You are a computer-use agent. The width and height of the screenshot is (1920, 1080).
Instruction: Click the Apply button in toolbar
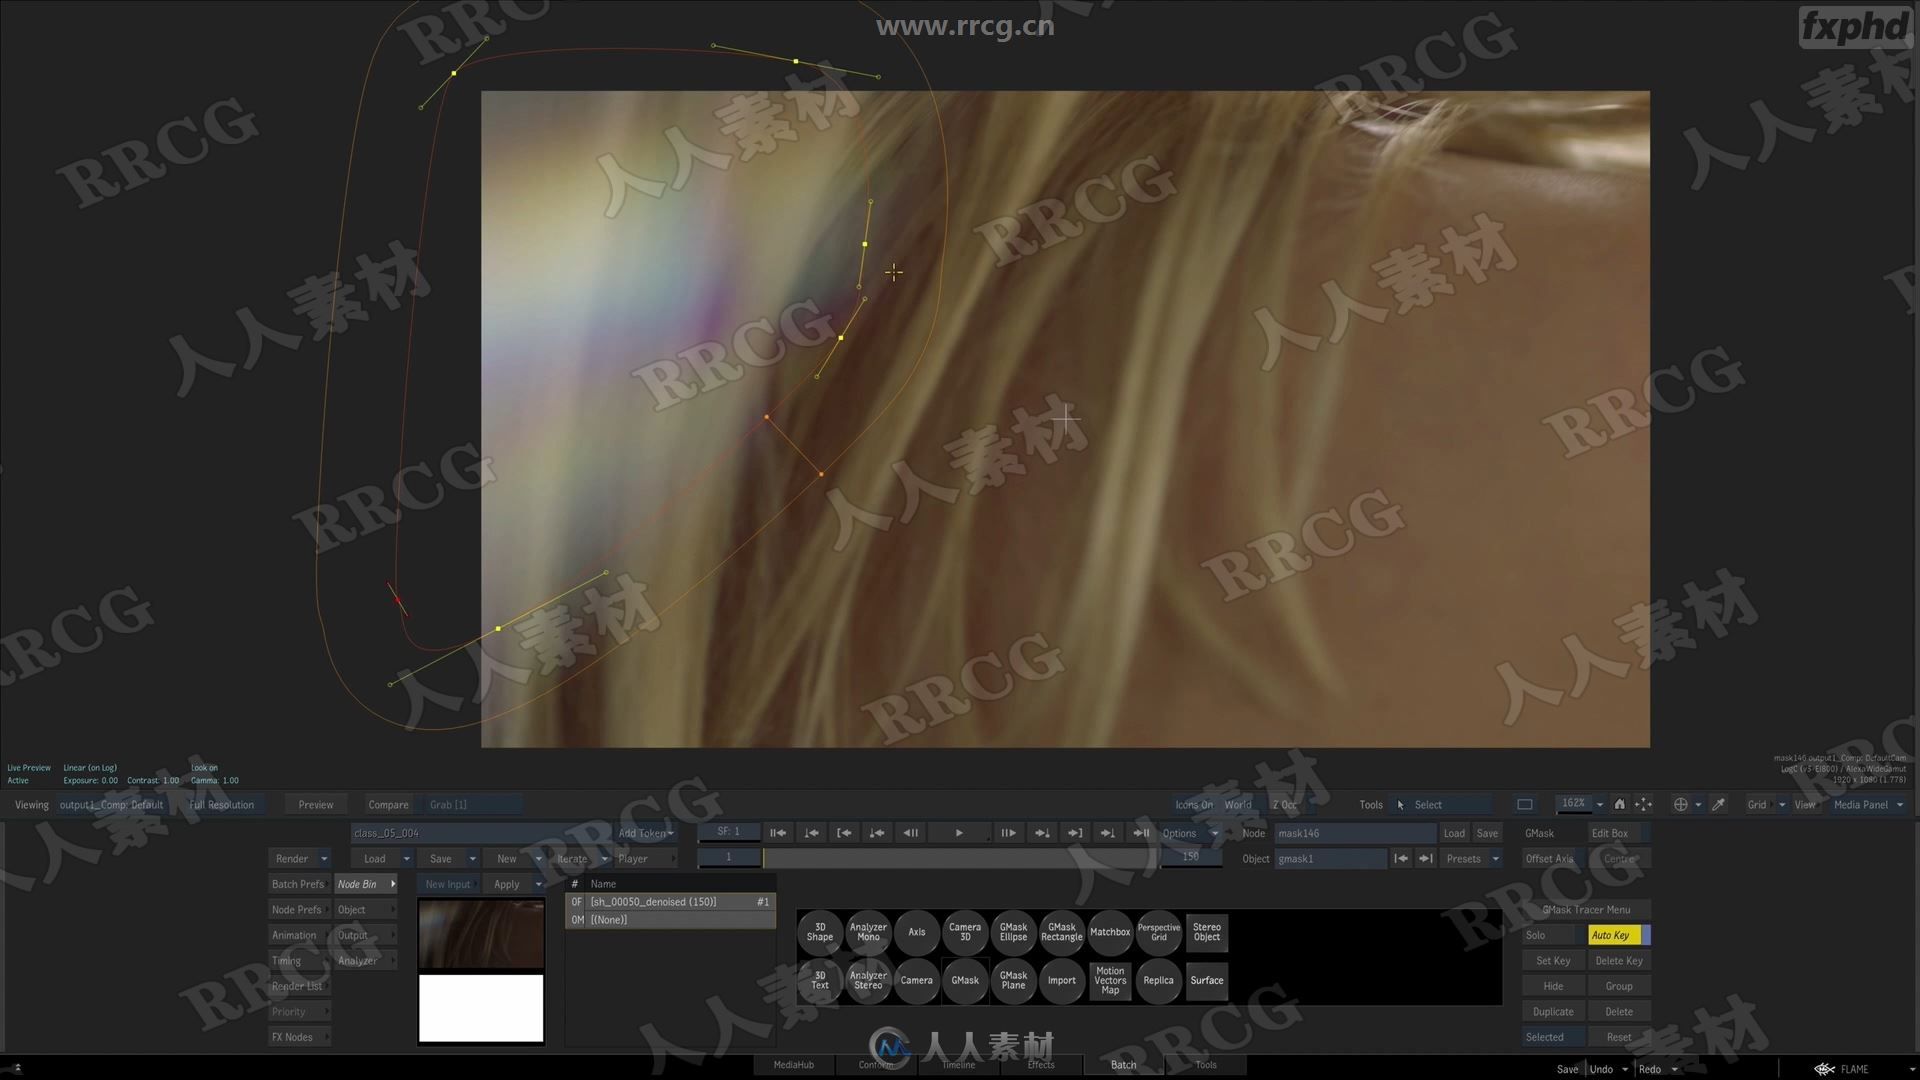(x=505, y=884)
